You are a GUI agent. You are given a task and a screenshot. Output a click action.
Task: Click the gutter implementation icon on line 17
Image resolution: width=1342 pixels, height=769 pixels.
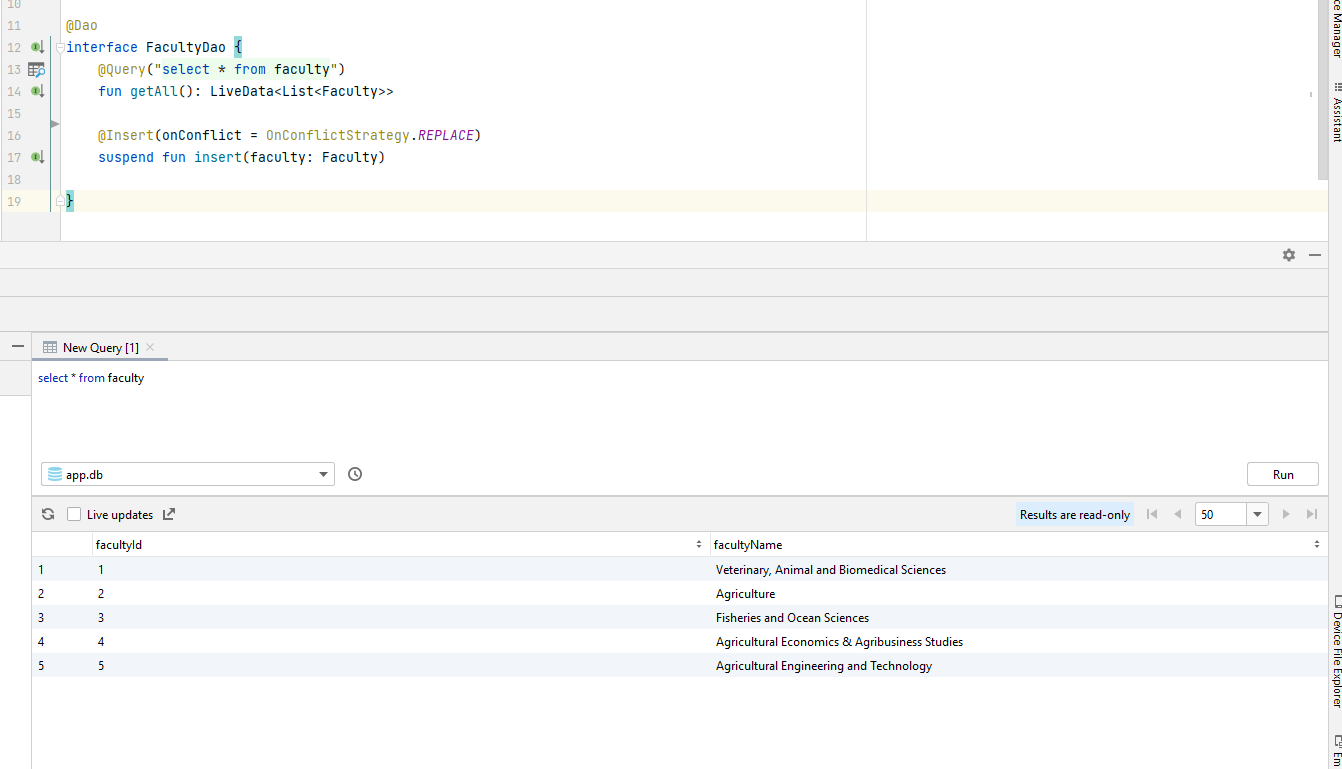point(37,157)
